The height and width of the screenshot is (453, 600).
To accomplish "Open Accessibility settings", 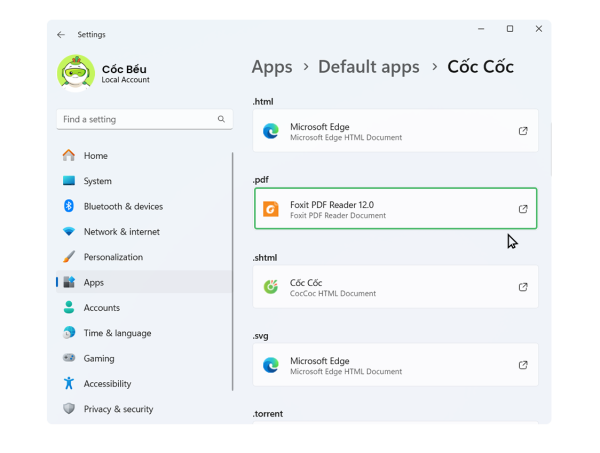I will click(x=144, y=383).
